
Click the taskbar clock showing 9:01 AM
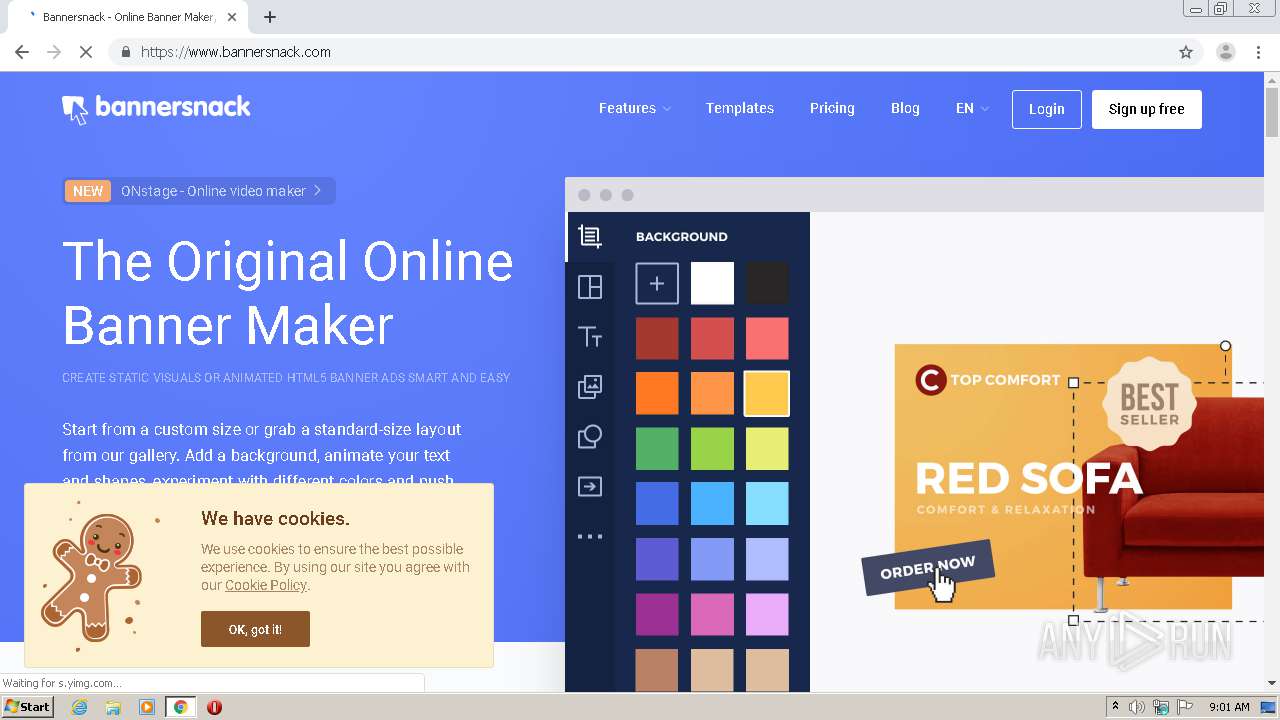(1229, 707)
